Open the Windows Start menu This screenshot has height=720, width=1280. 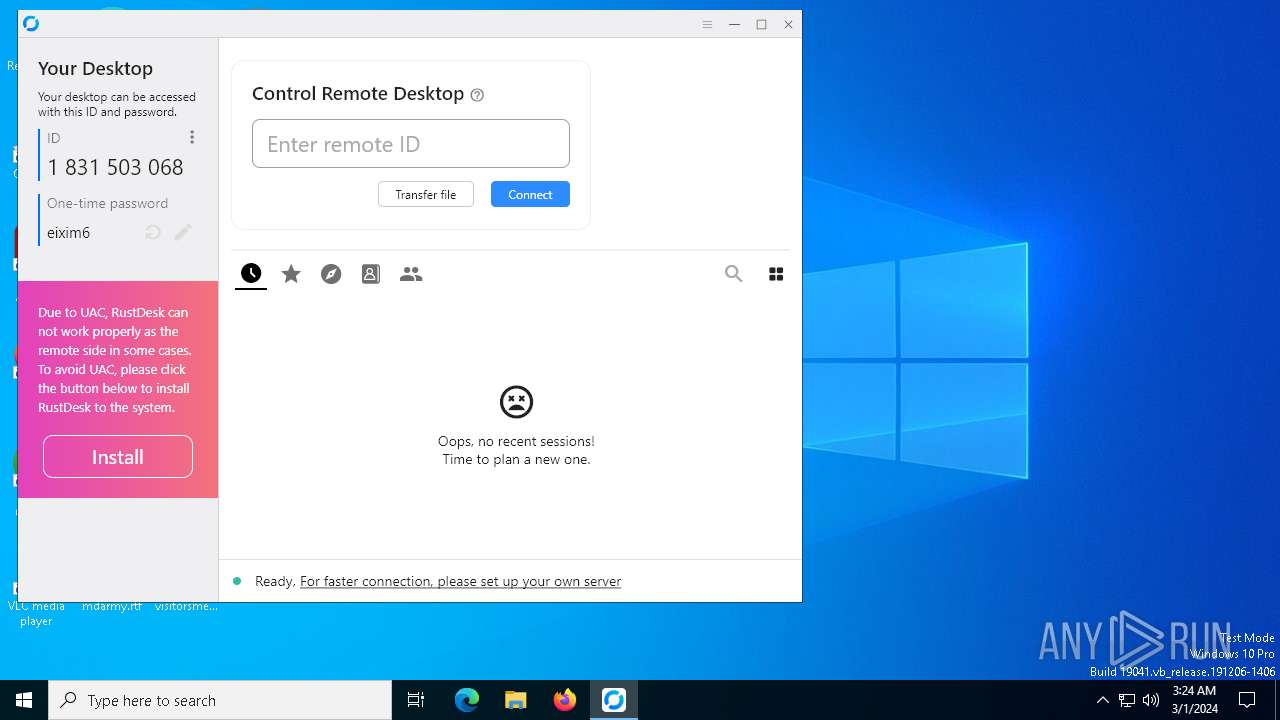(24, 700)
